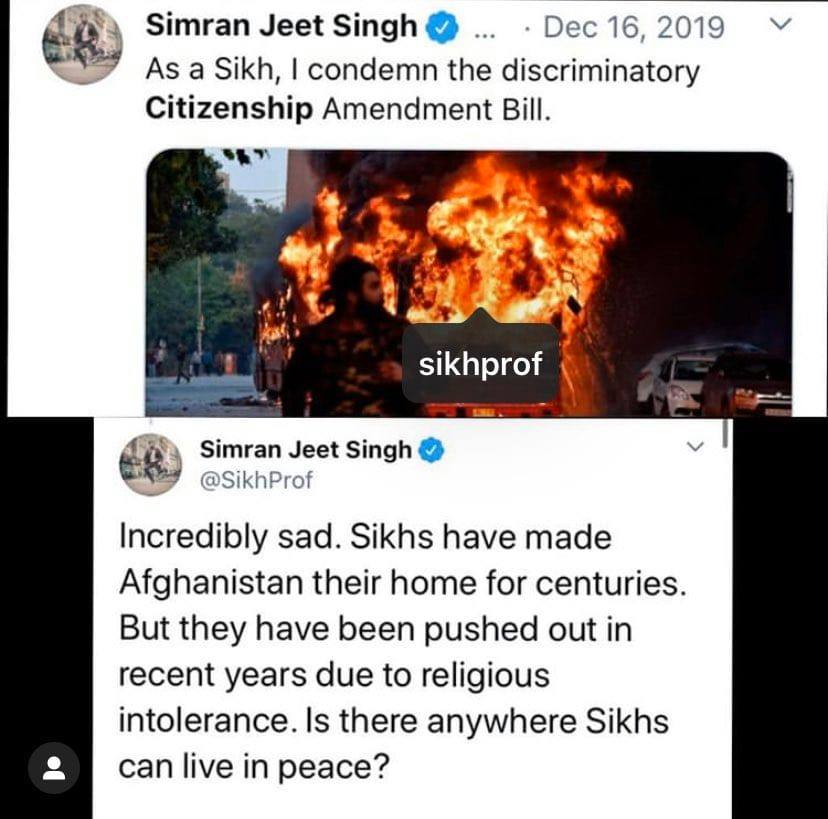828x819 pixels.
Task: Open Simran Jeet Singh's avatar in top tweet
Action: (82, 44)
